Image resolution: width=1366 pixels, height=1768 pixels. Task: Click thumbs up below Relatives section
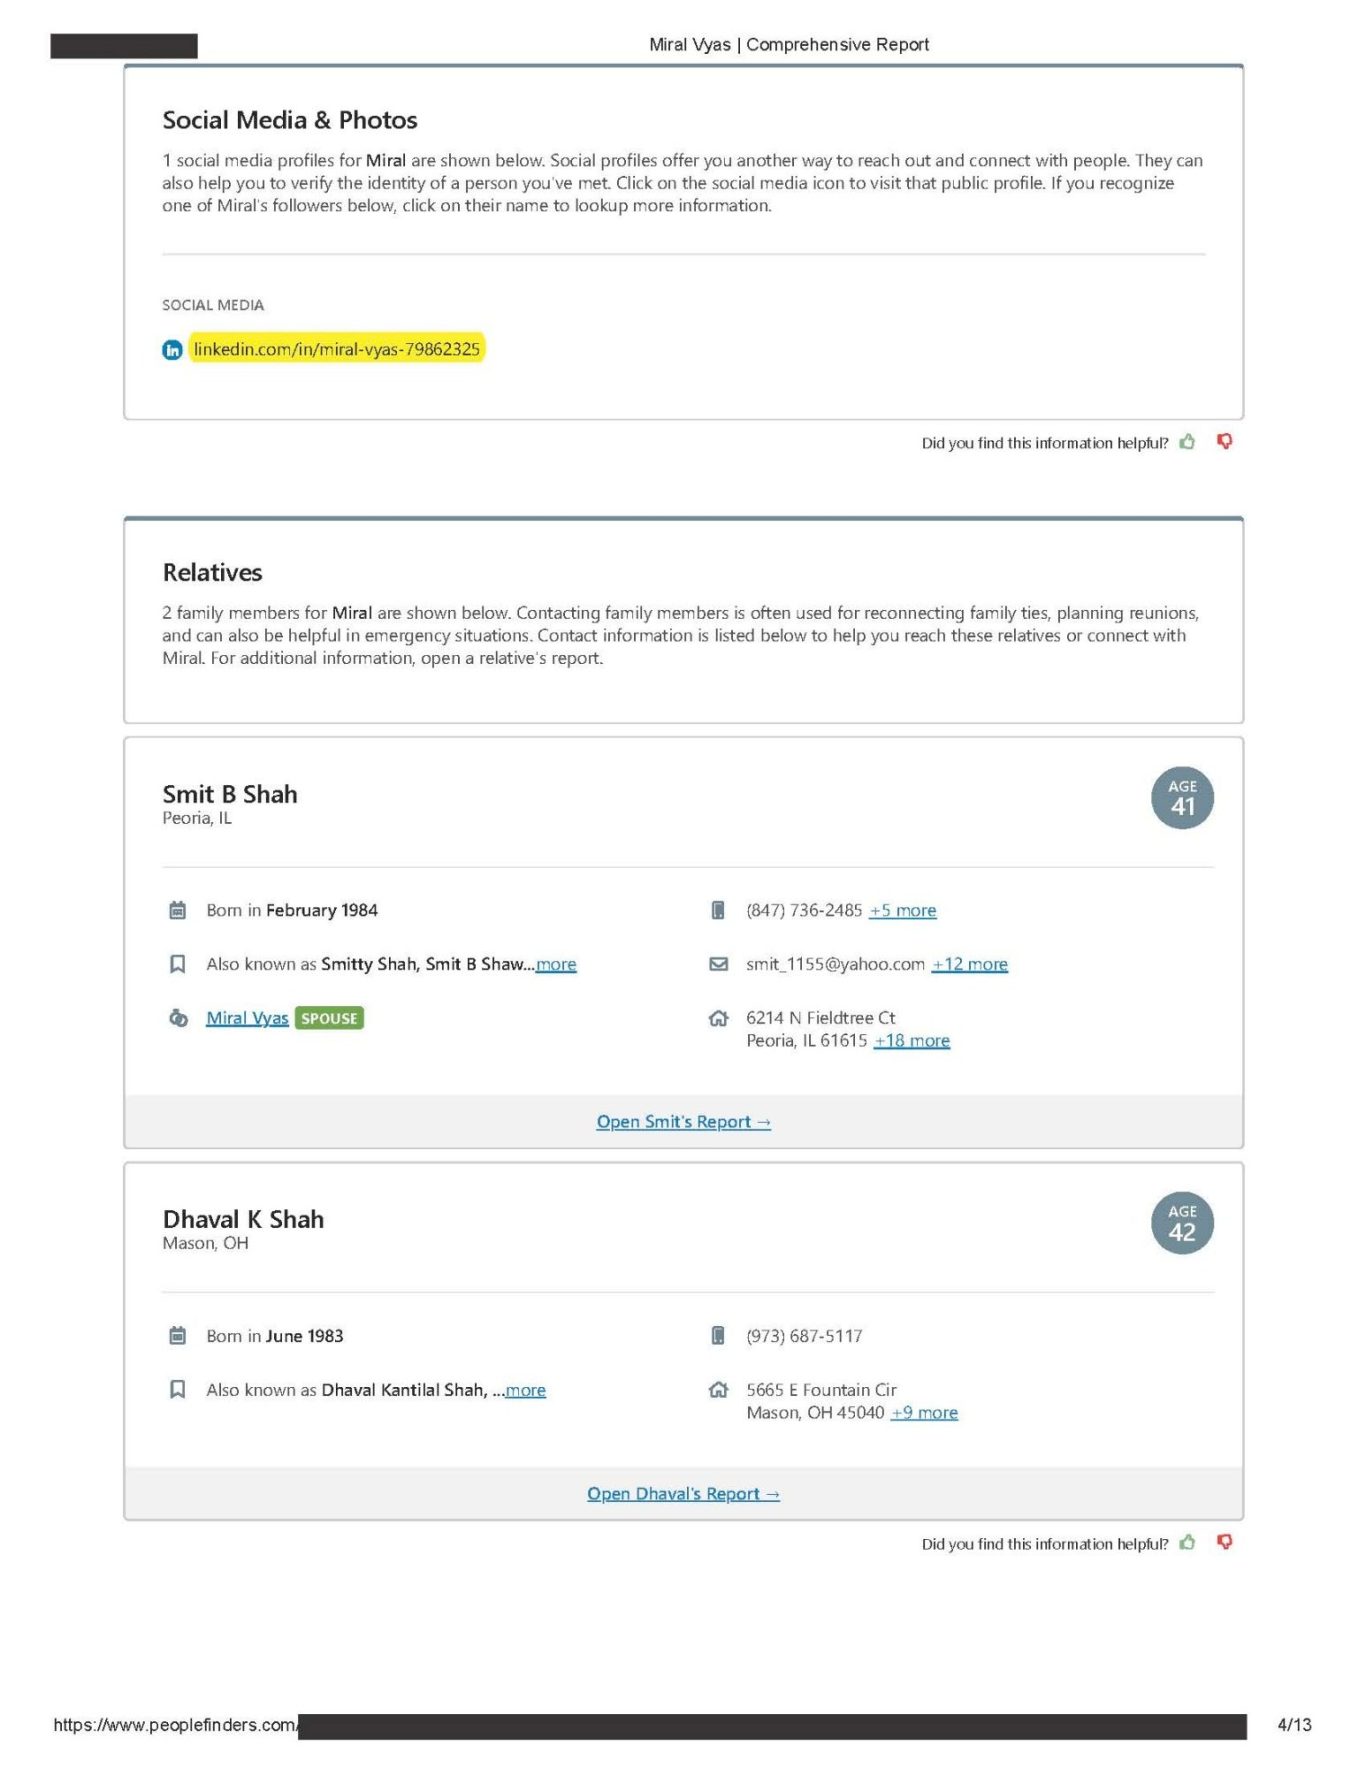(1187, 1543)
